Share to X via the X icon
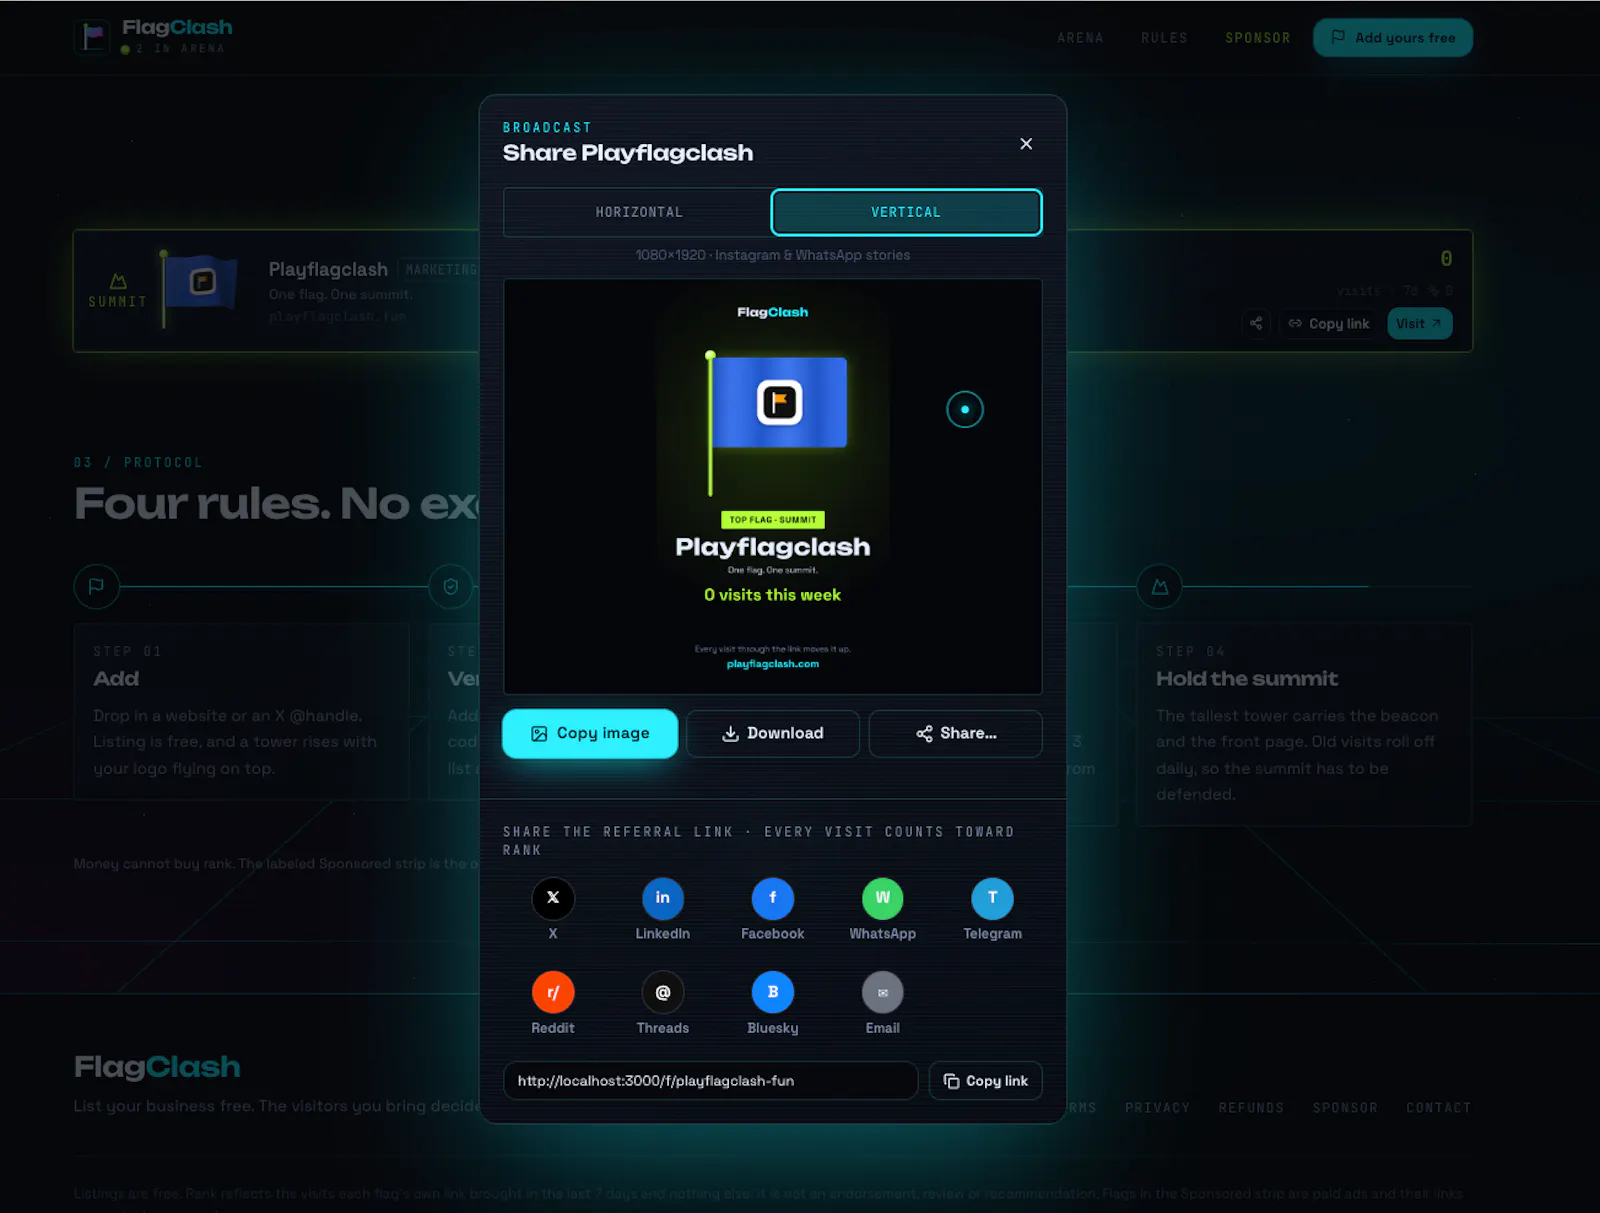 point(553,898)
